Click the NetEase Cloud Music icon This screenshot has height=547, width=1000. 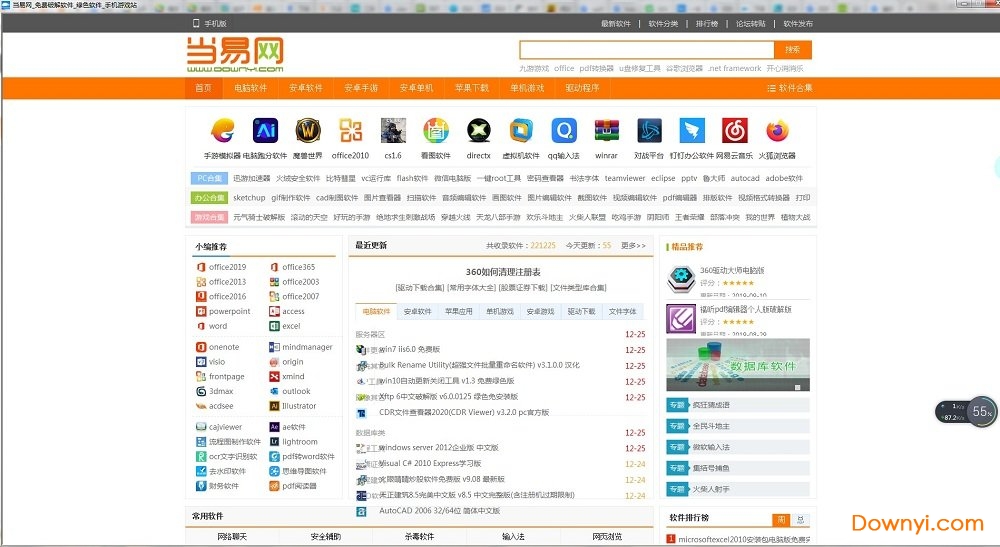(x=735, y=131)
